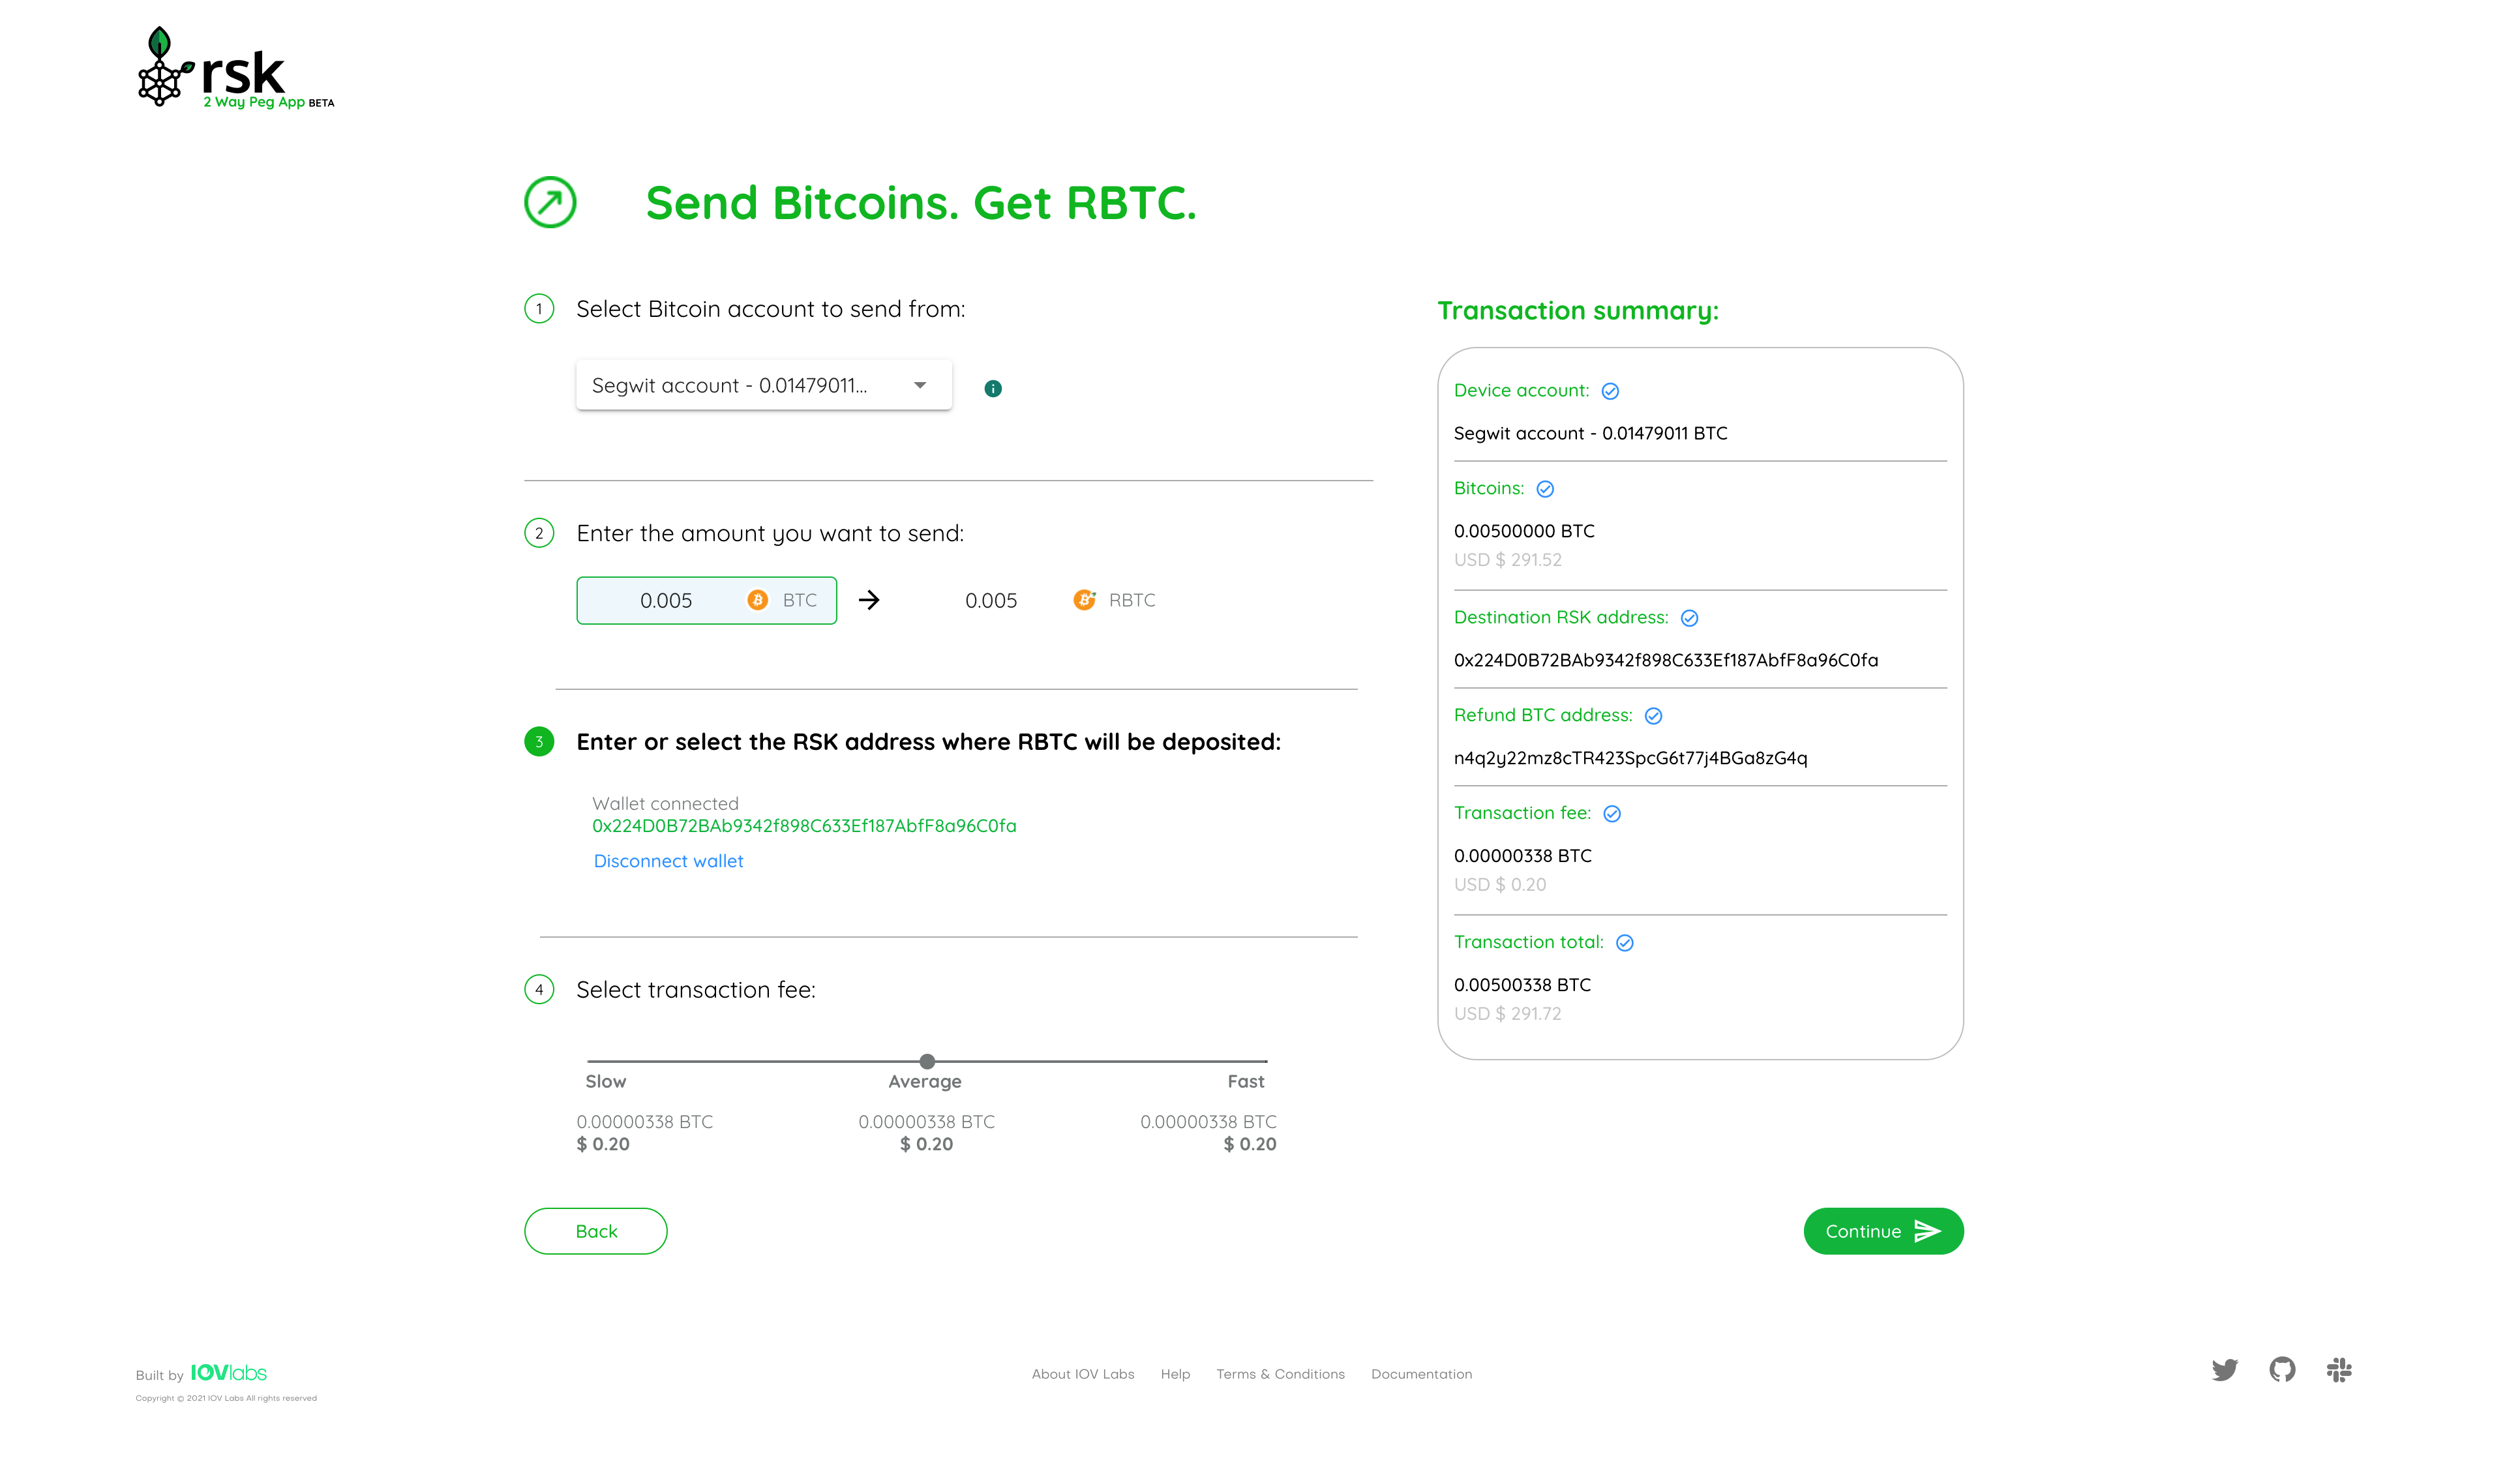Open the Documentation footer link
Image resolution: width=2520 pixels, height=1462 pixels.
(1421, 1374)
